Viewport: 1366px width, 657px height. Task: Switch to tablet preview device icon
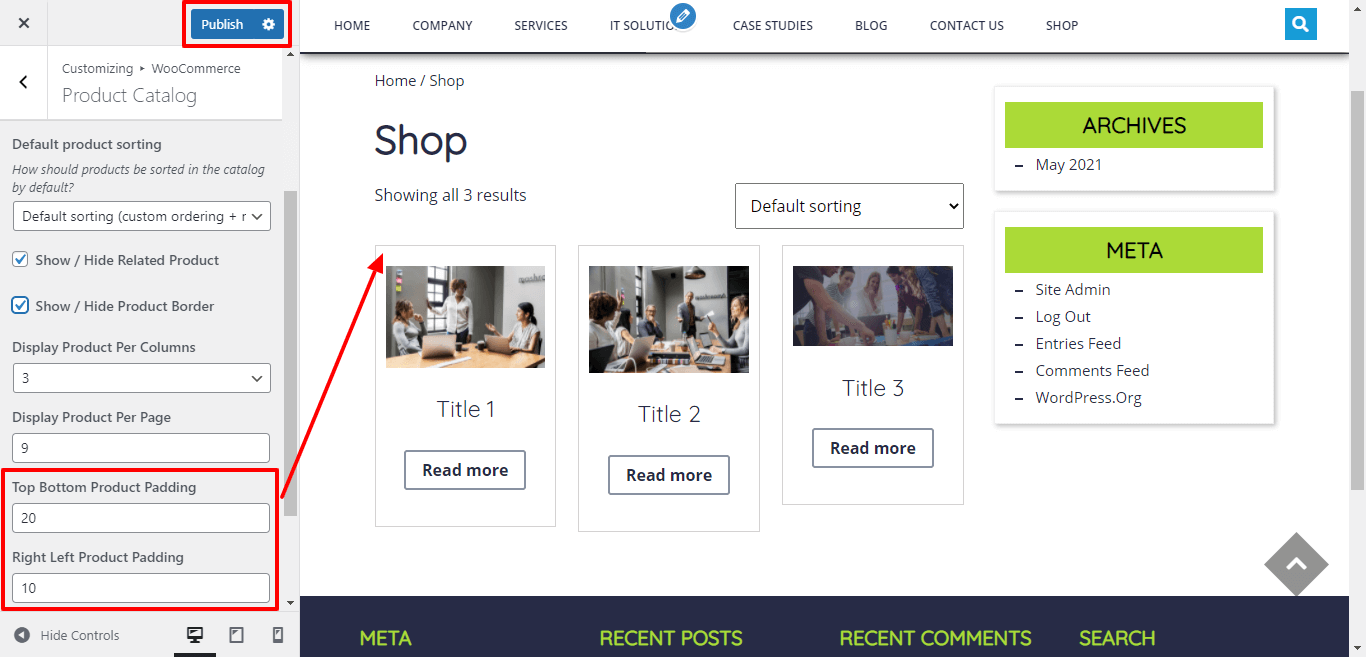click(x=237, y=635)
